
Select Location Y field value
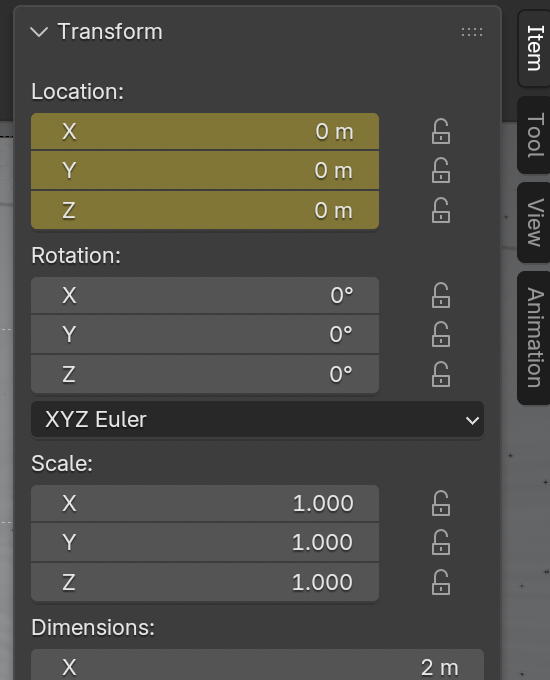pos(205,170)
